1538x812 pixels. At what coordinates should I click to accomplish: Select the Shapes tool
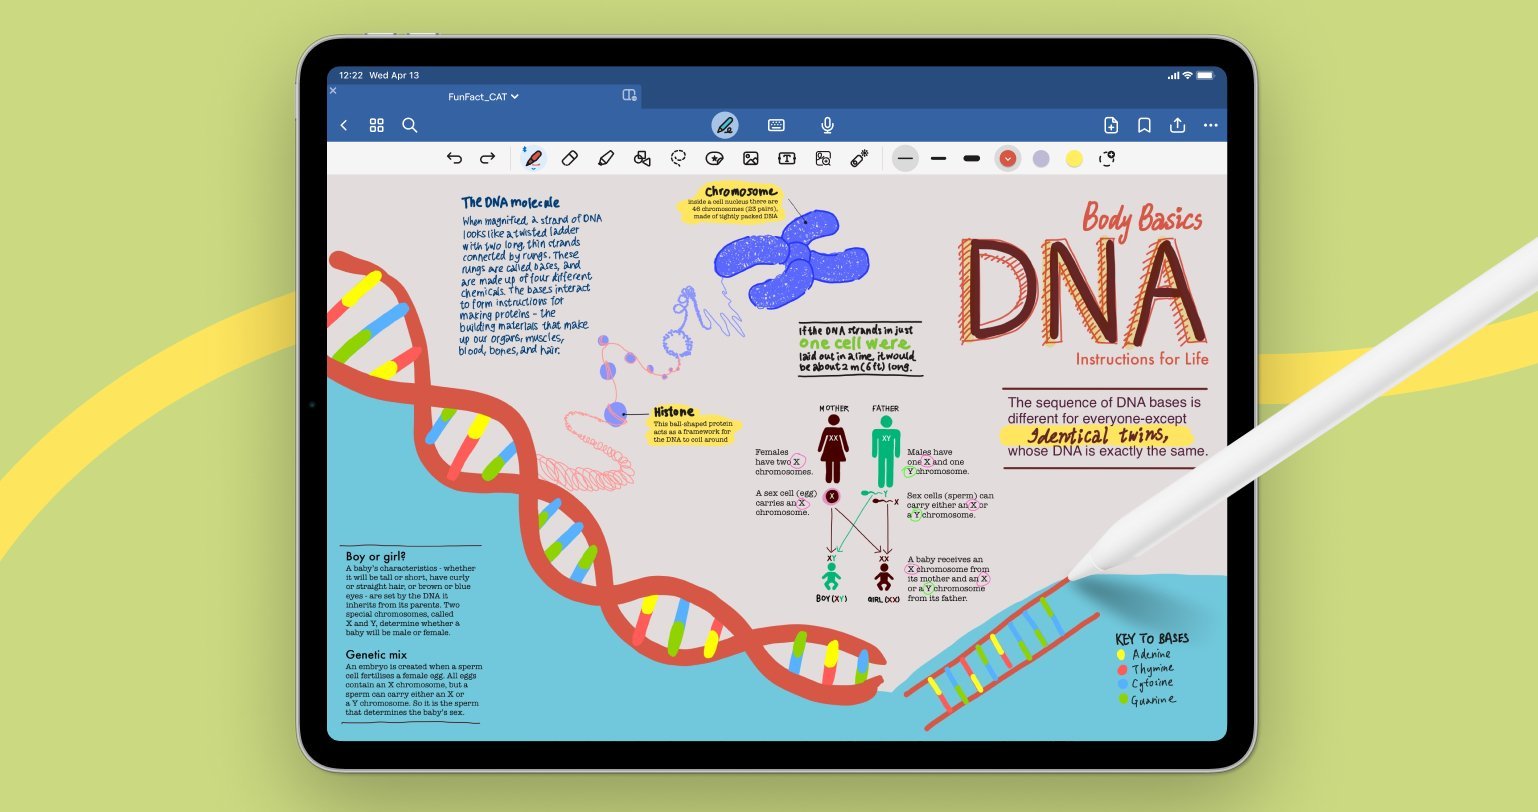tap(642, 158)
